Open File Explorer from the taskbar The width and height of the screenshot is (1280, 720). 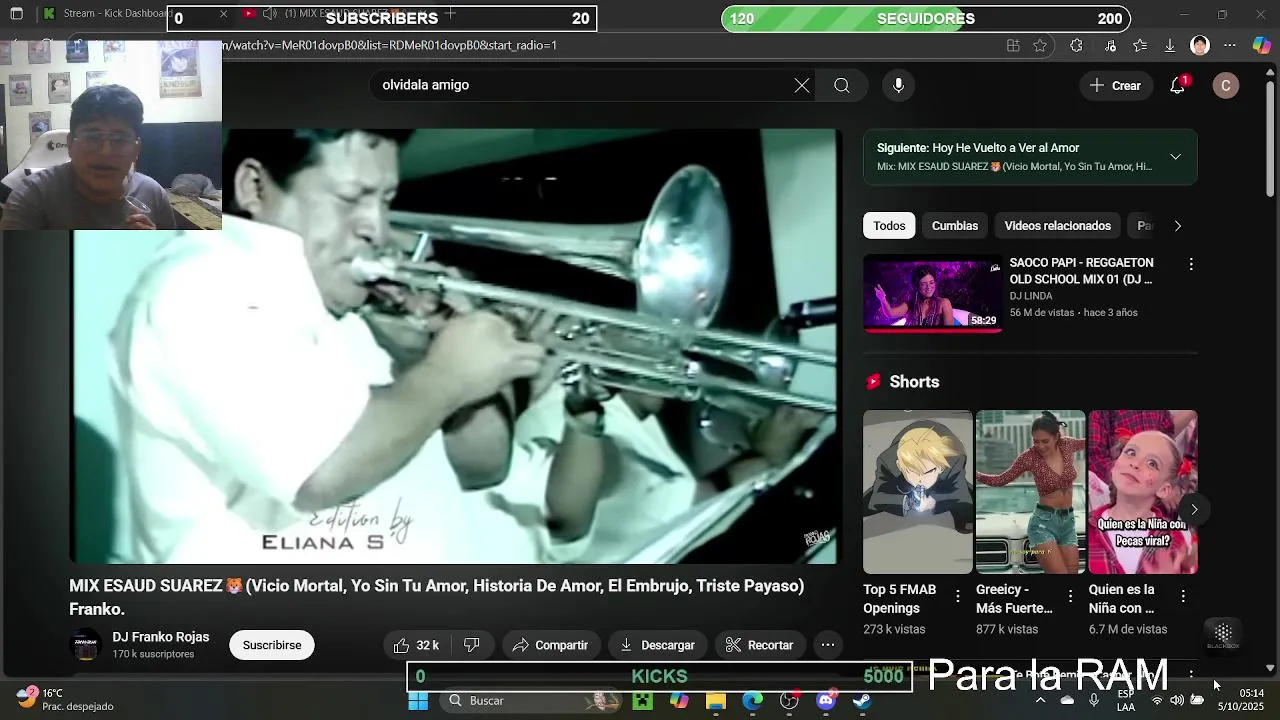716,701
